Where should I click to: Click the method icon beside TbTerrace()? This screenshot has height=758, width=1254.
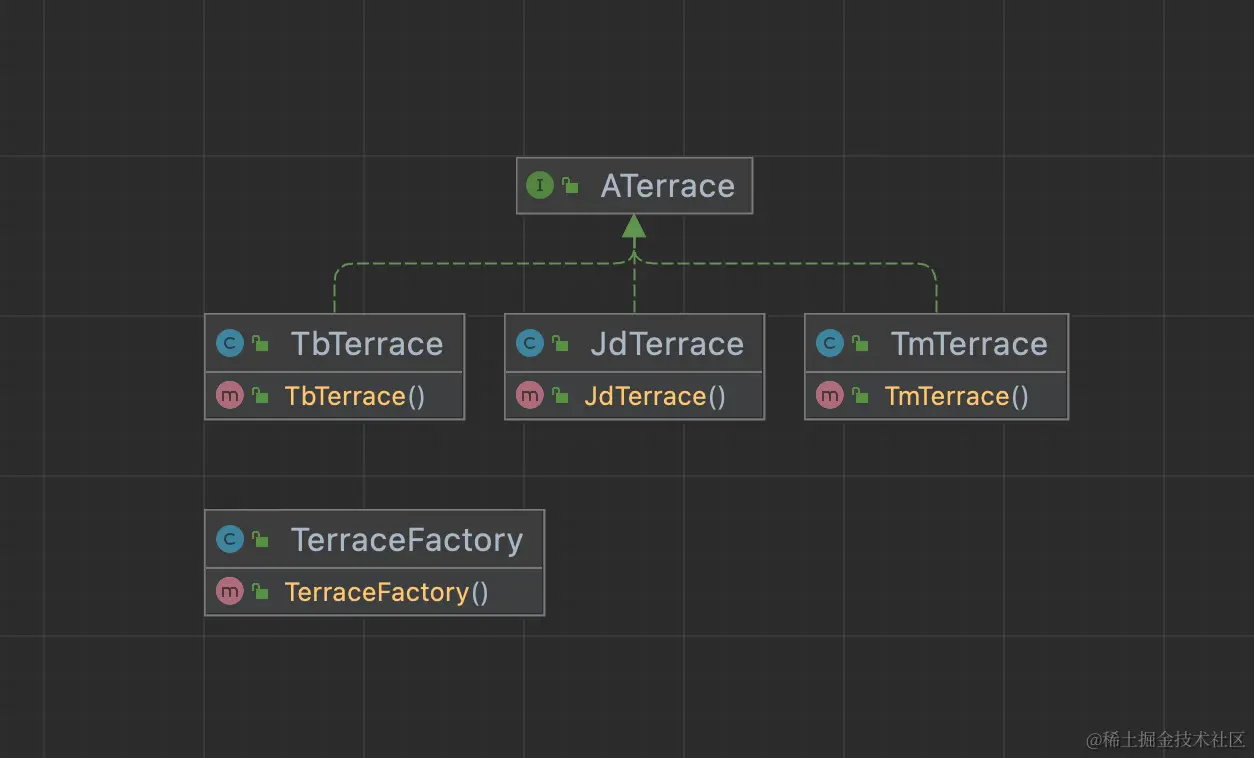pyautogui.click(x=229, y=396)
